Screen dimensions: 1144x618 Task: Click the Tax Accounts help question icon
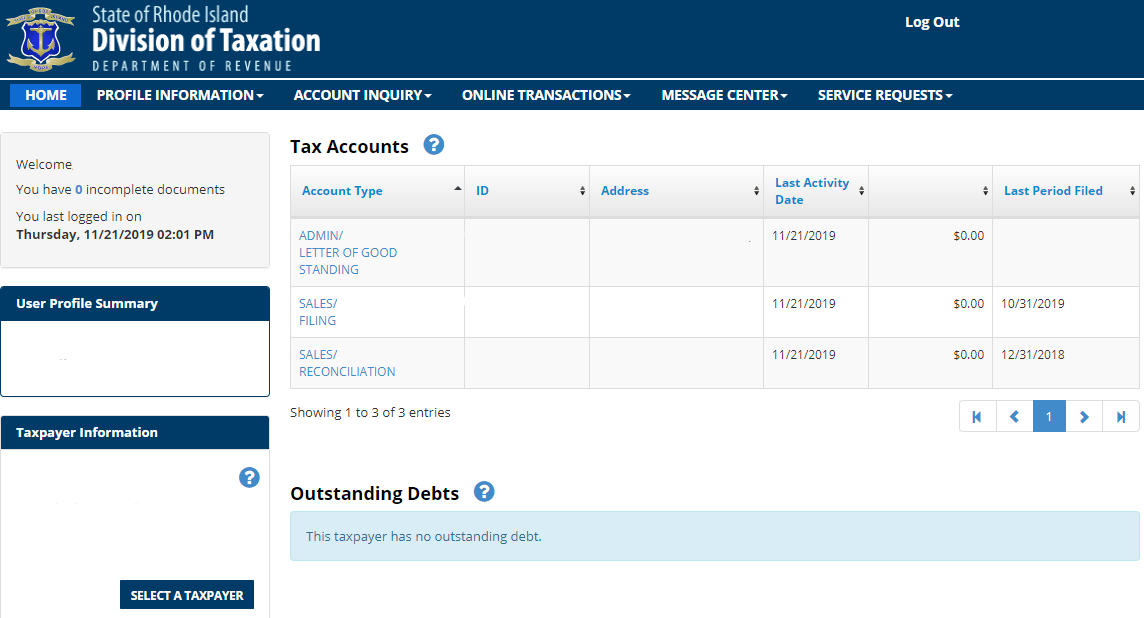(433, 145)
